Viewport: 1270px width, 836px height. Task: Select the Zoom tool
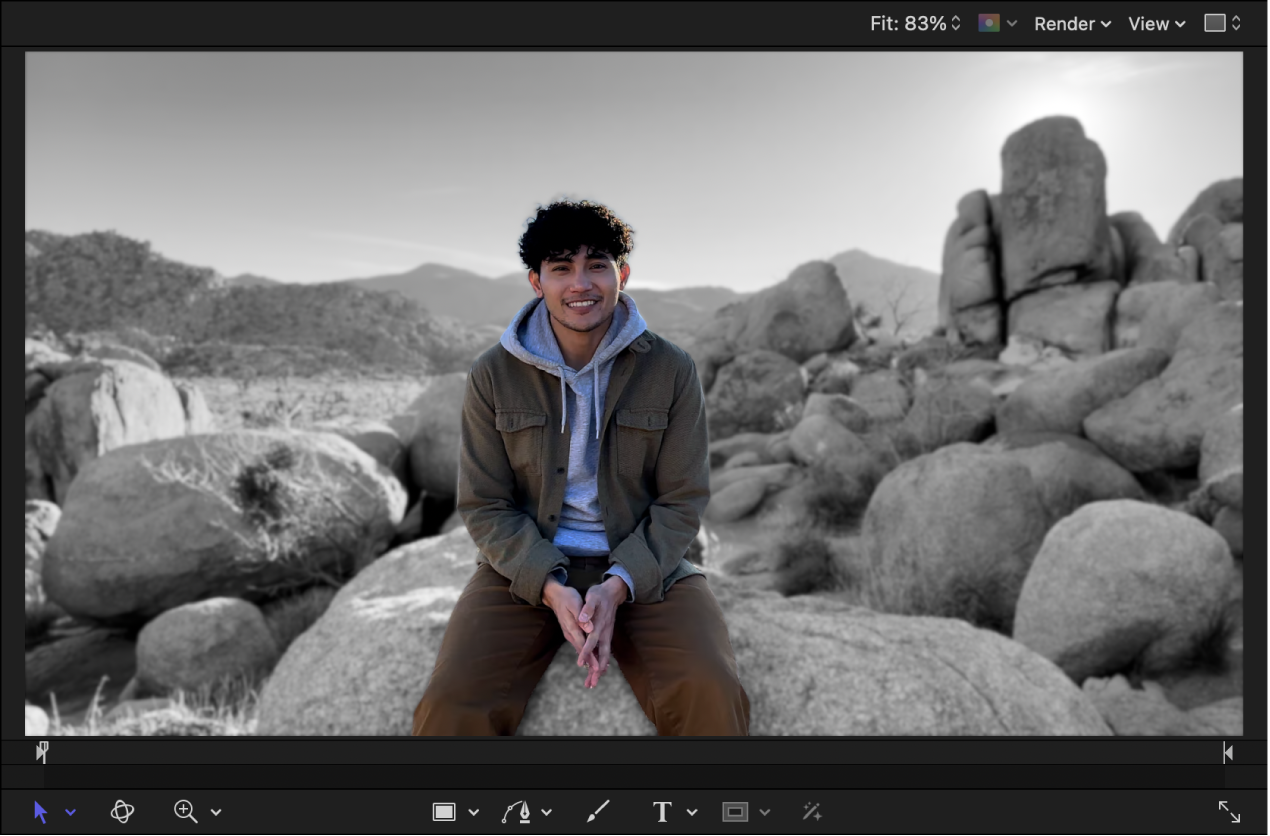point(185,811)
